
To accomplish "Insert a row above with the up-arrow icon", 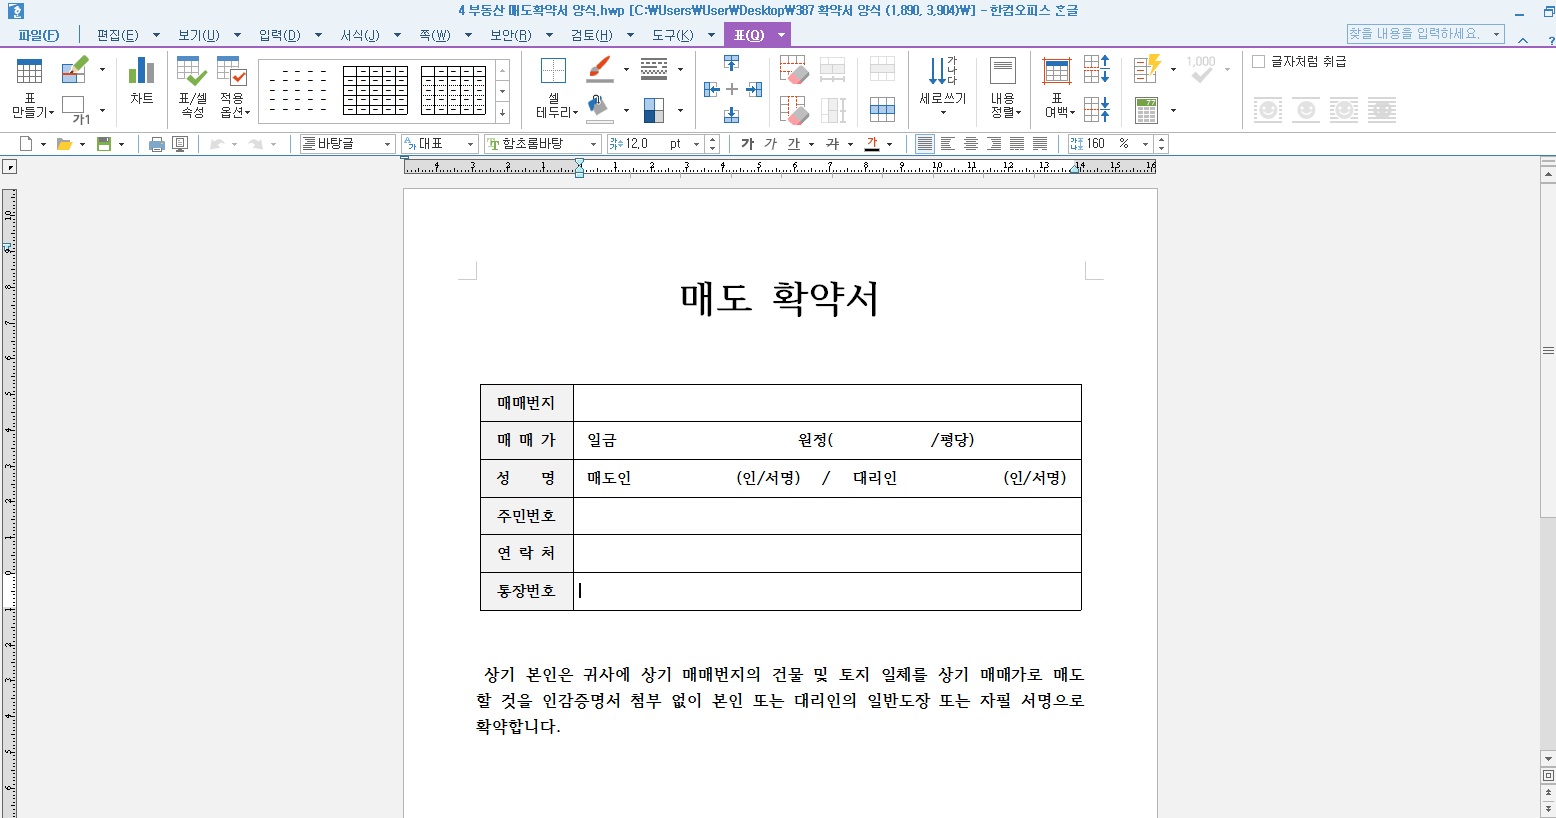I will (x=732, y=63).
